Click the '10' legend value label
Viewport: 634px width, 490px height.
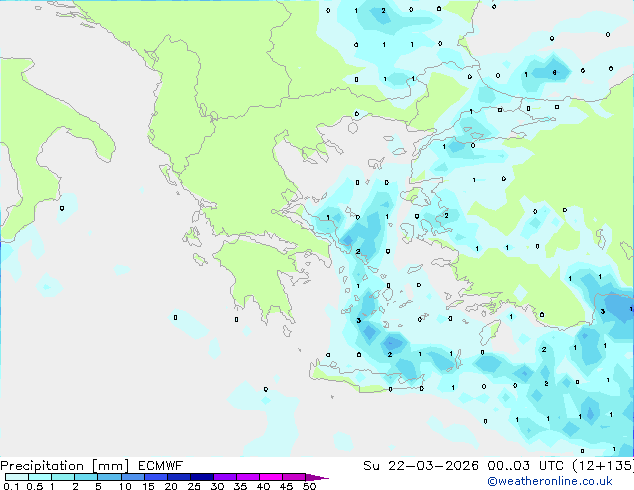(x=125, y=486)
